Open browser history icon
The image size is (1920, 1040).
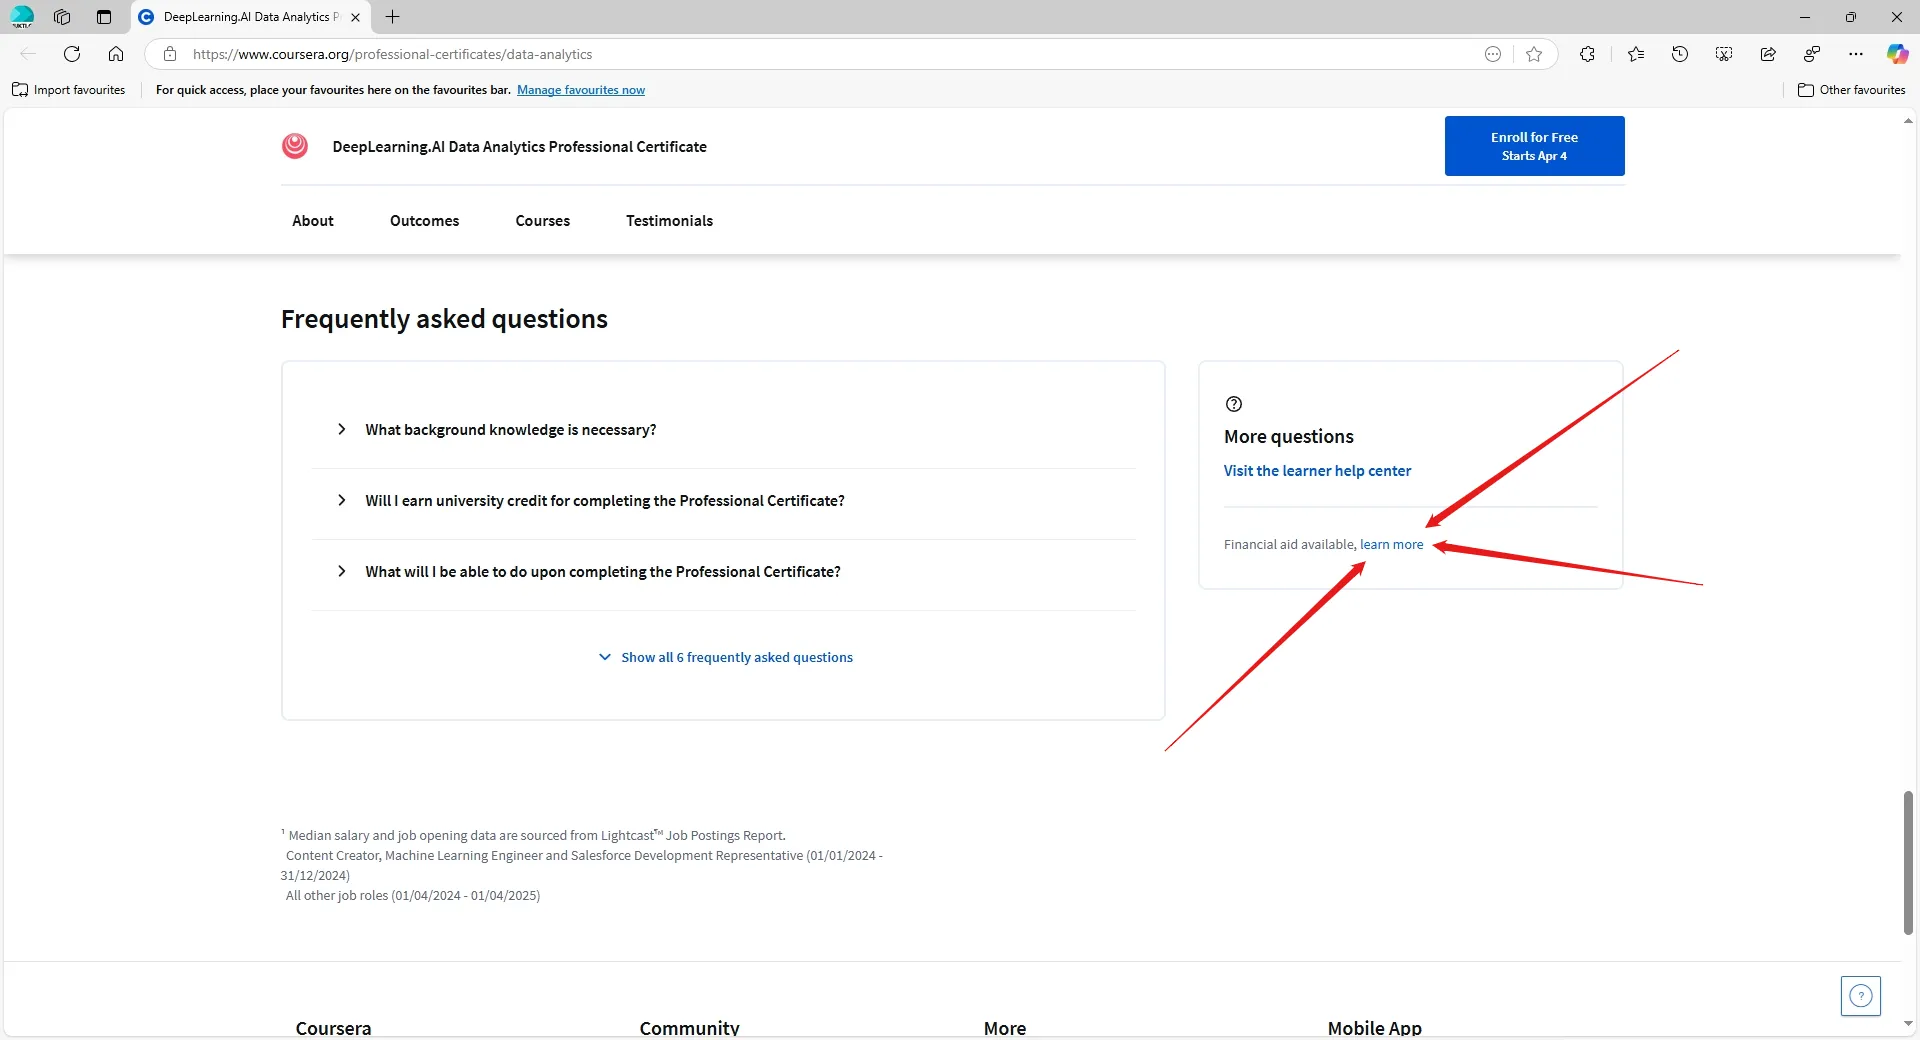click(x=1680, y=54)
